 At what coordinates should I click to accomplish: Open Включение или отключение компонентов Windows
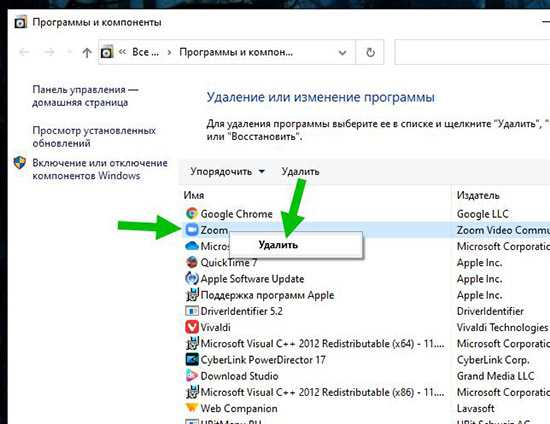point(100,169)
